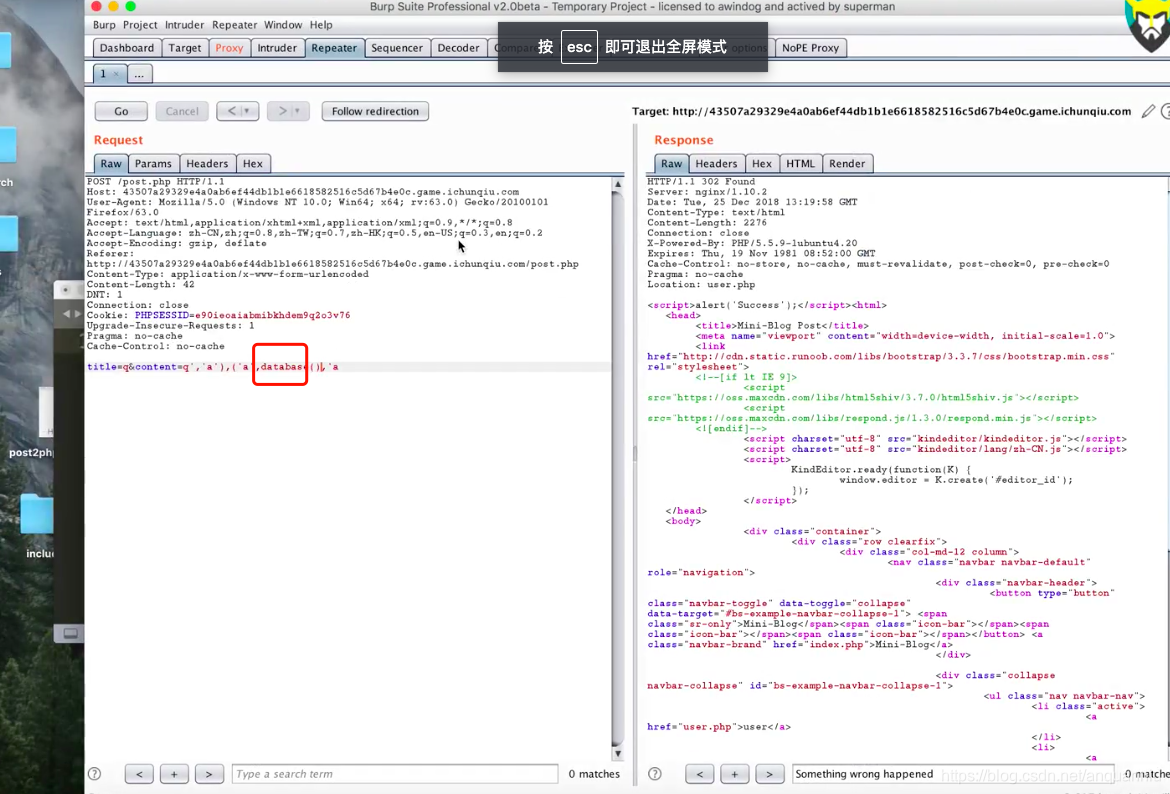Click response search help icon

point(654,774)
